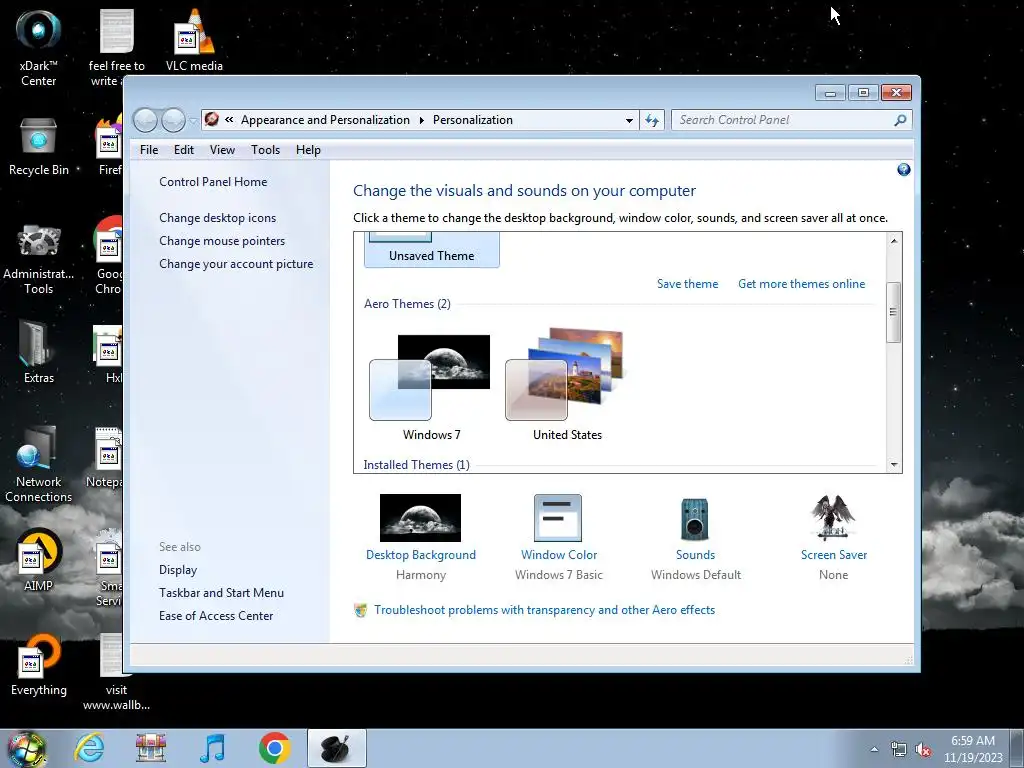Go to Control Panel Home
This screenshot has width=1024, height=768.
pos(213,182)
